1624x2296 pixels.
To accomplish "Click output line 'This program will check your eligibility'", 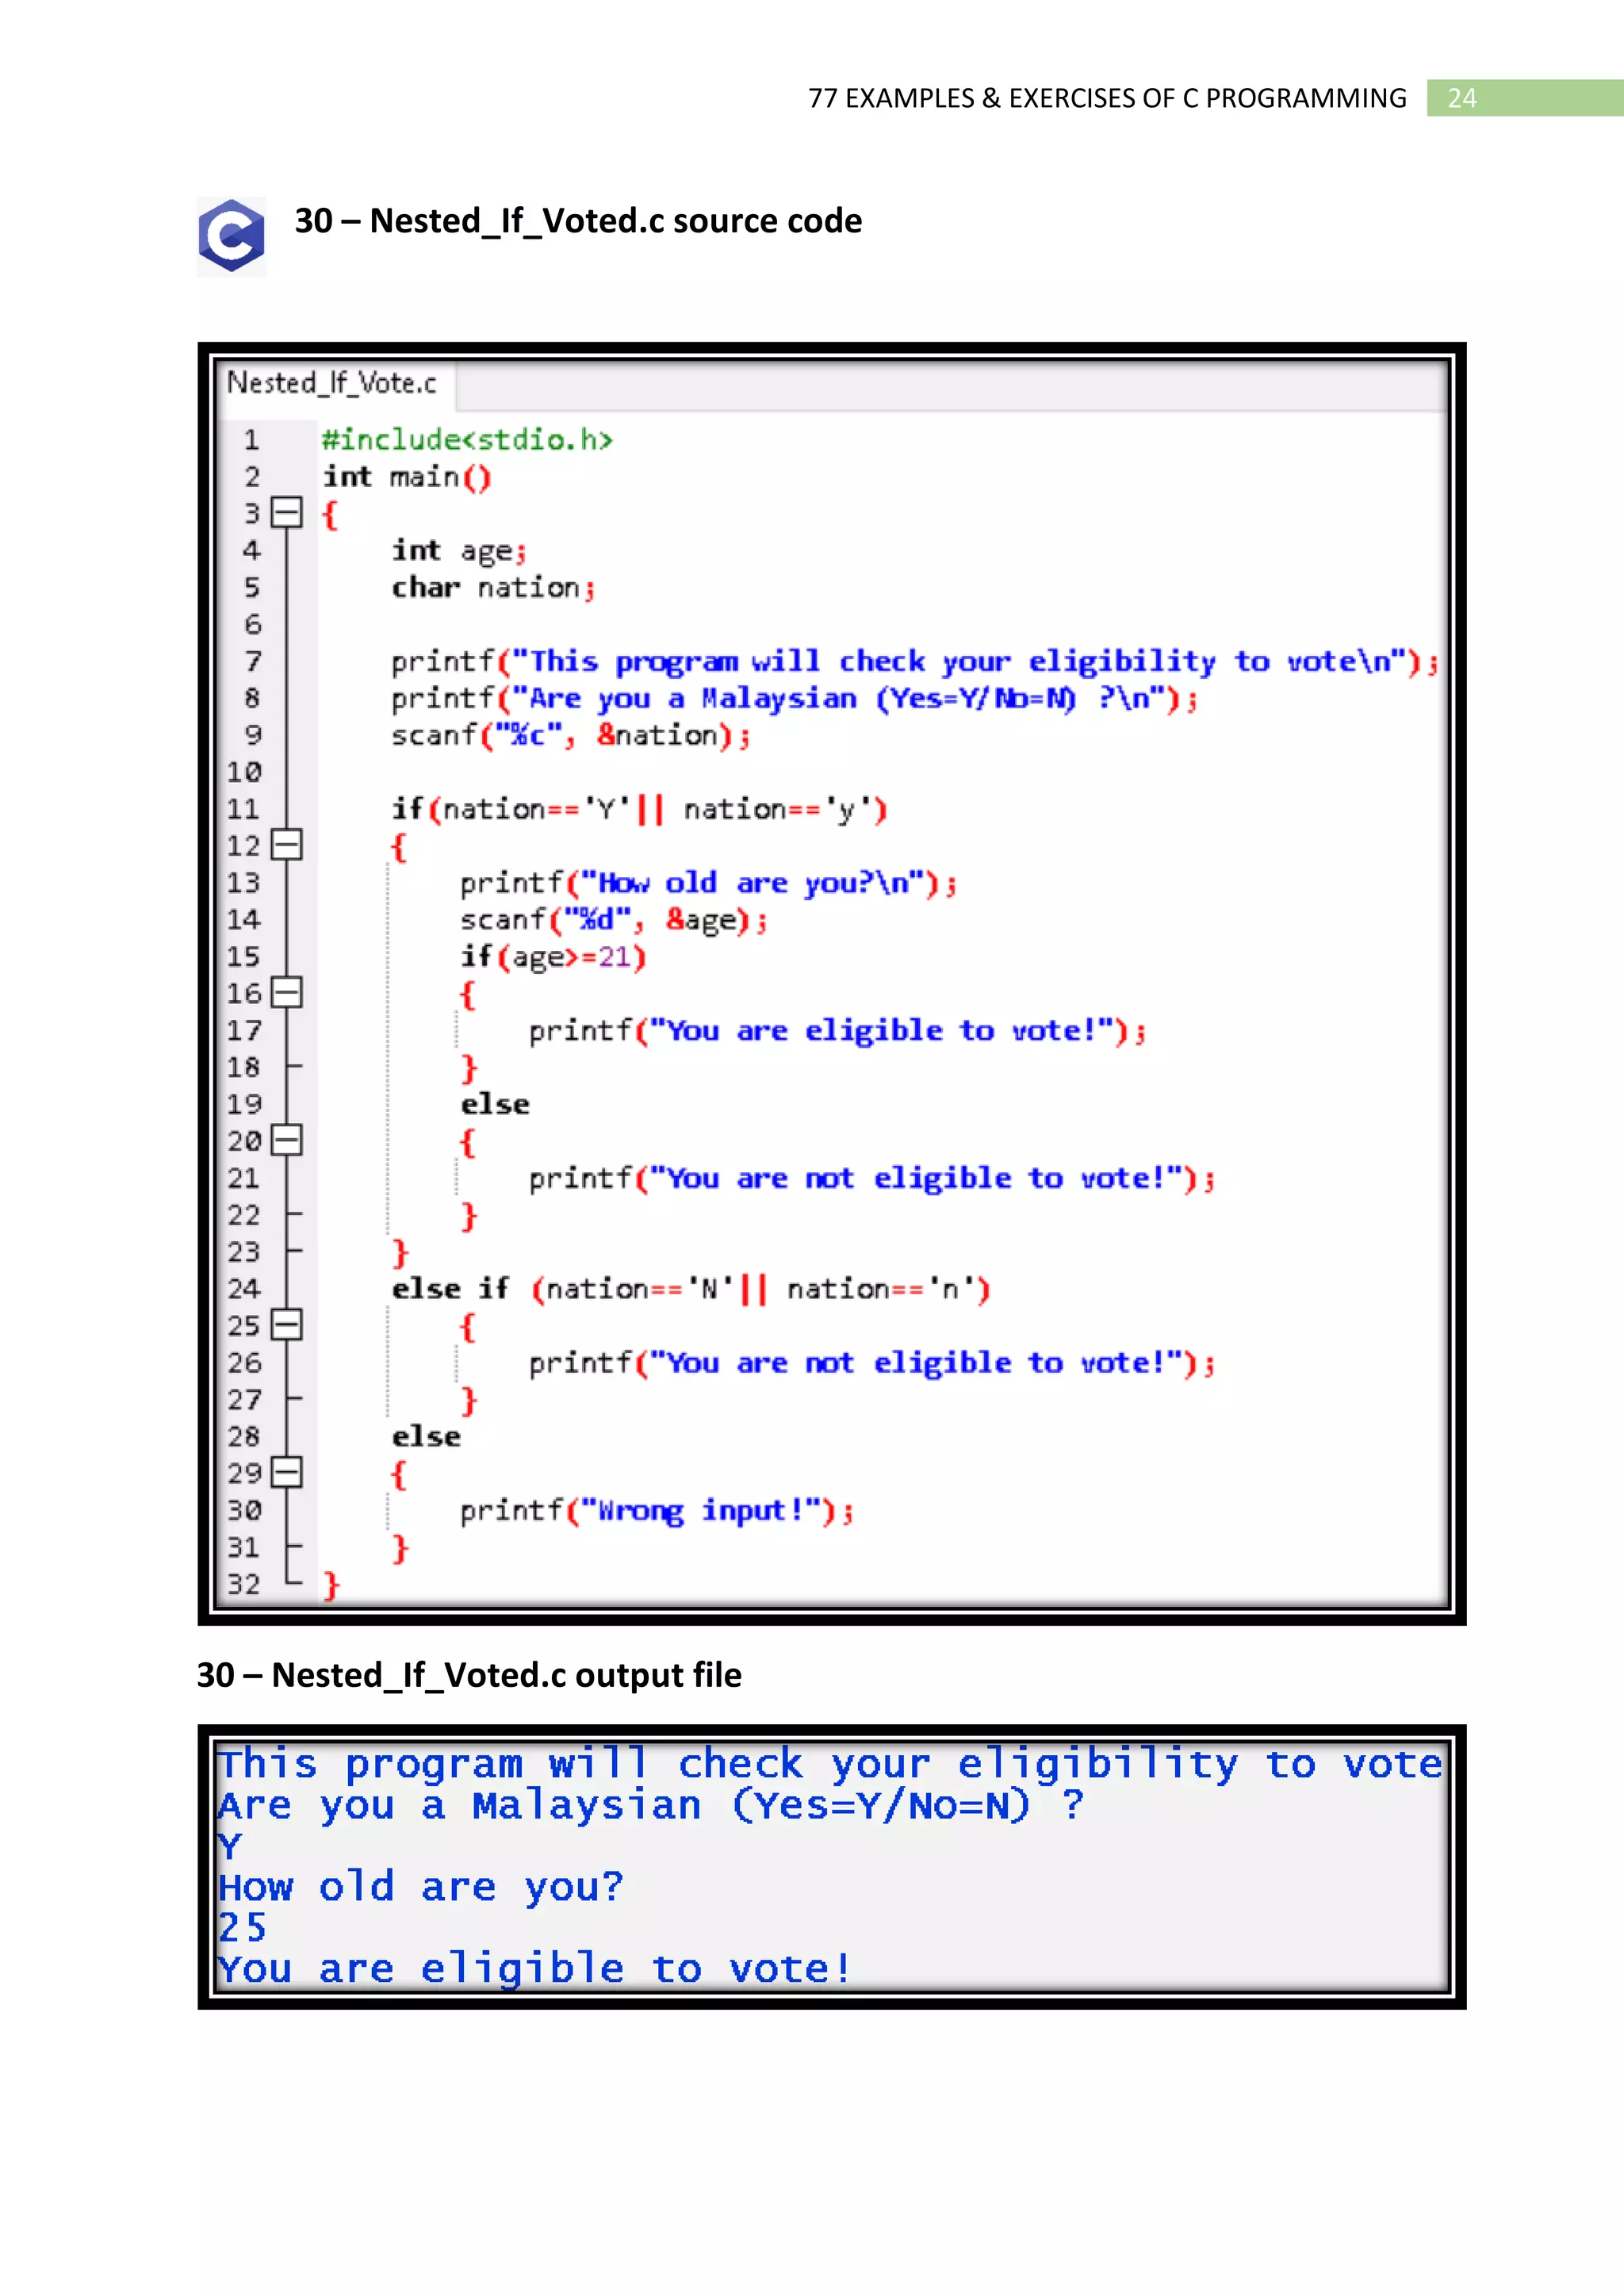I will [x=830, y=1764].
